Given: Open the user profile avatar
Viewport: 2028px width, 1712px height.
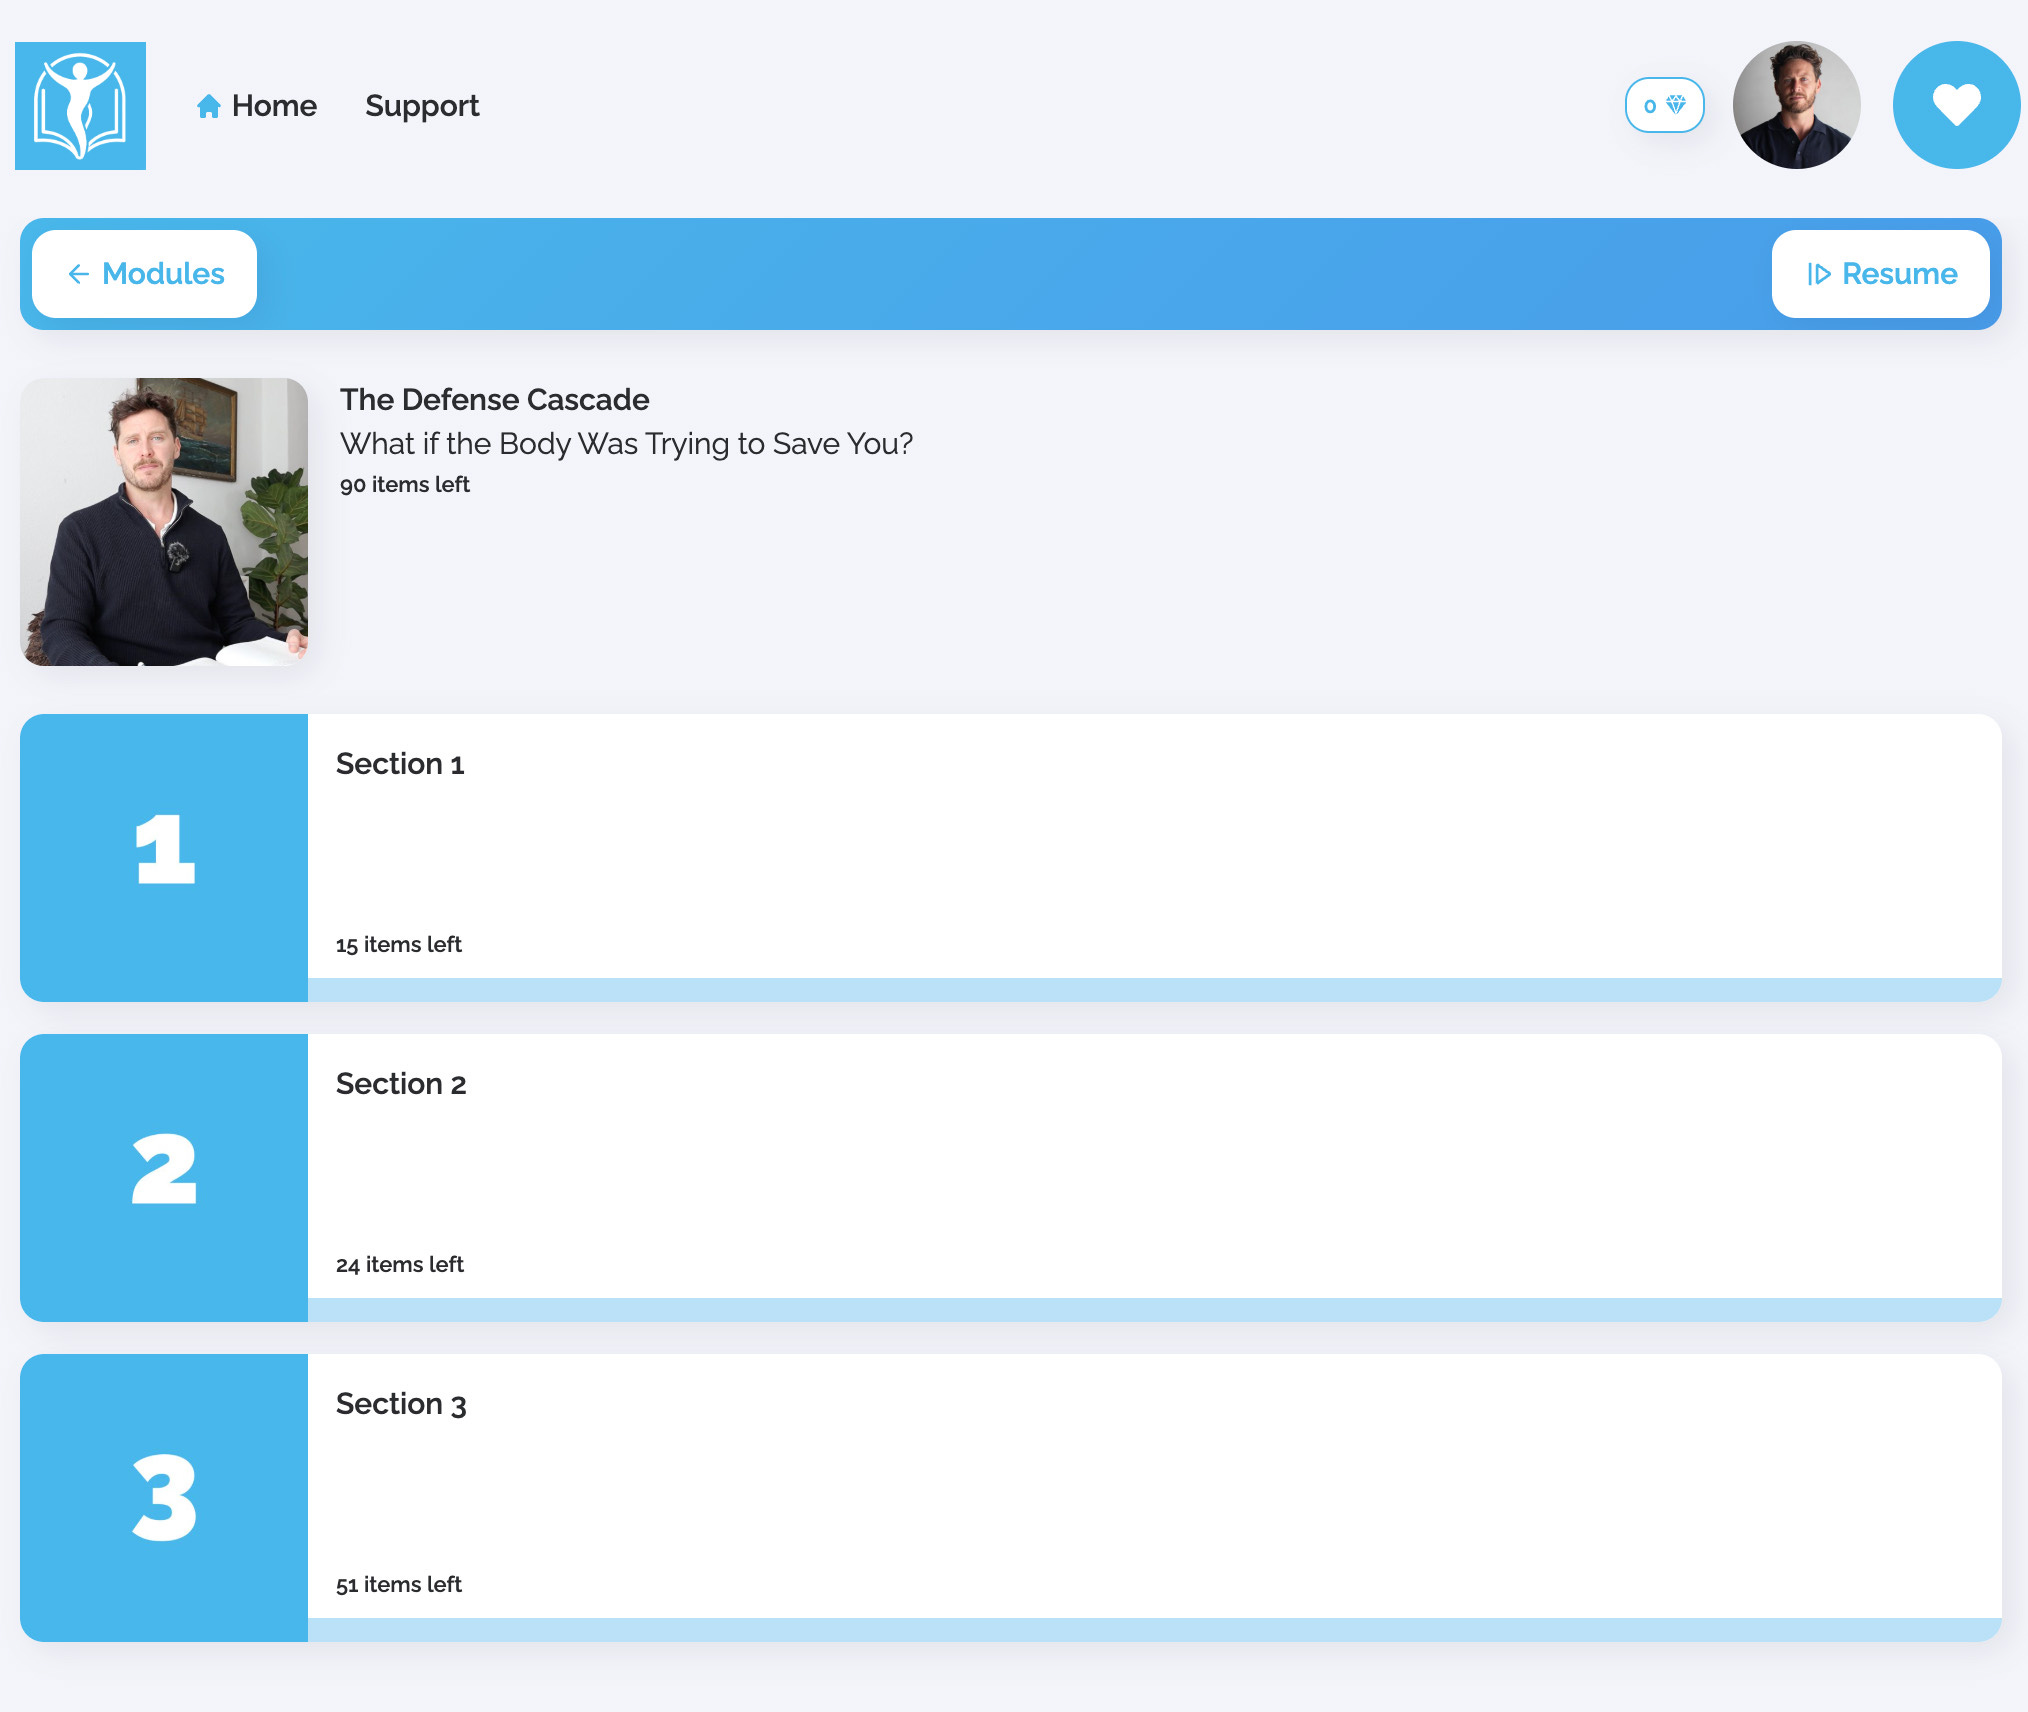Looking at the screenshot, I should (1796, 105).
